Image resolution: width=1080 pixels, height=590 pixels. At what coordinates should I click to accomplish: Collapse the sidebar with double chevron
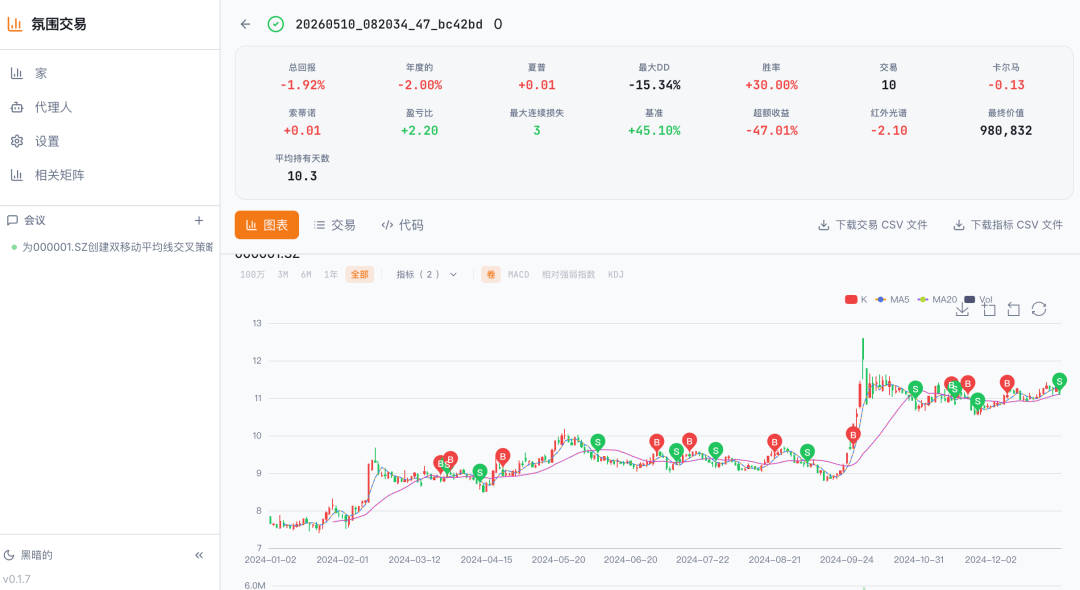pos(199,555)
